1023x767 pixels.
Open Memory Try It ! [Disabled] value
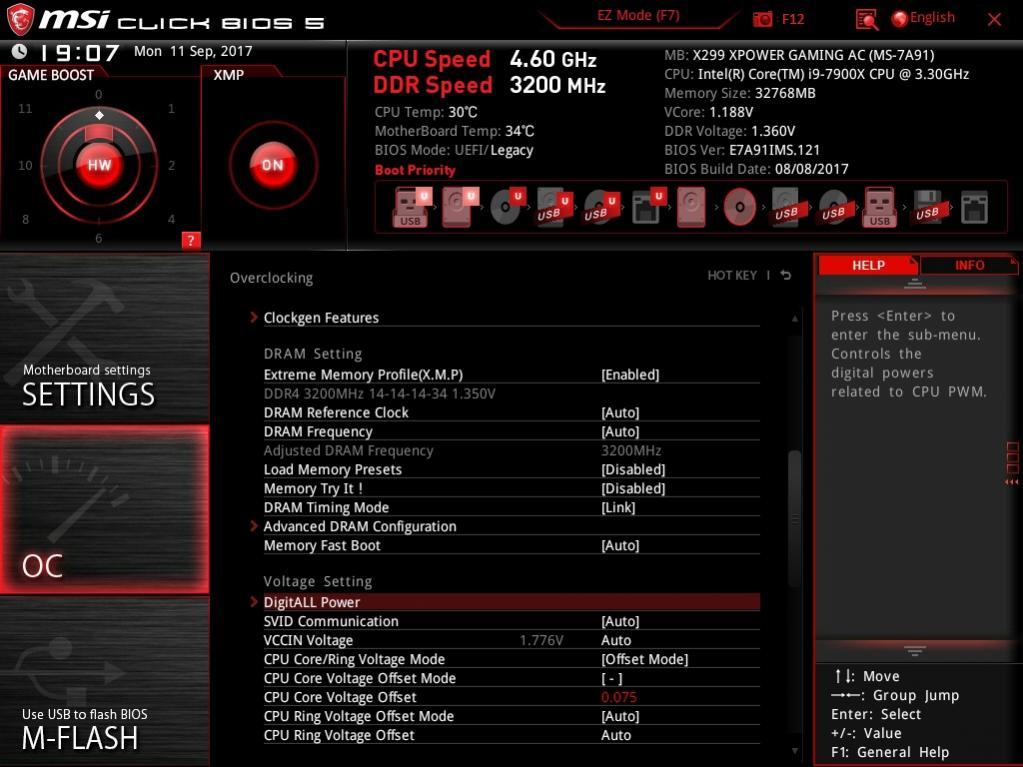pos(633,488)
